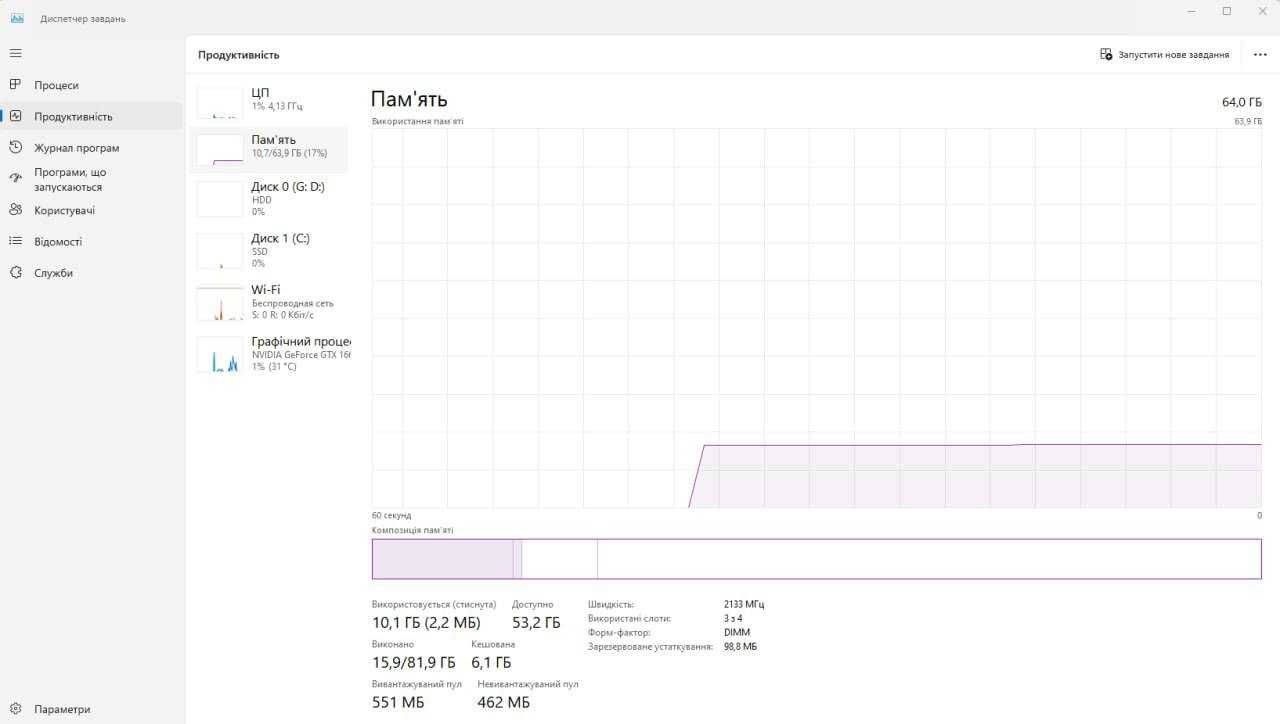Screen dimensions: 1280x724
Task: Click the Processes grid icon in sidebar
Action: [x=15, y=85]
